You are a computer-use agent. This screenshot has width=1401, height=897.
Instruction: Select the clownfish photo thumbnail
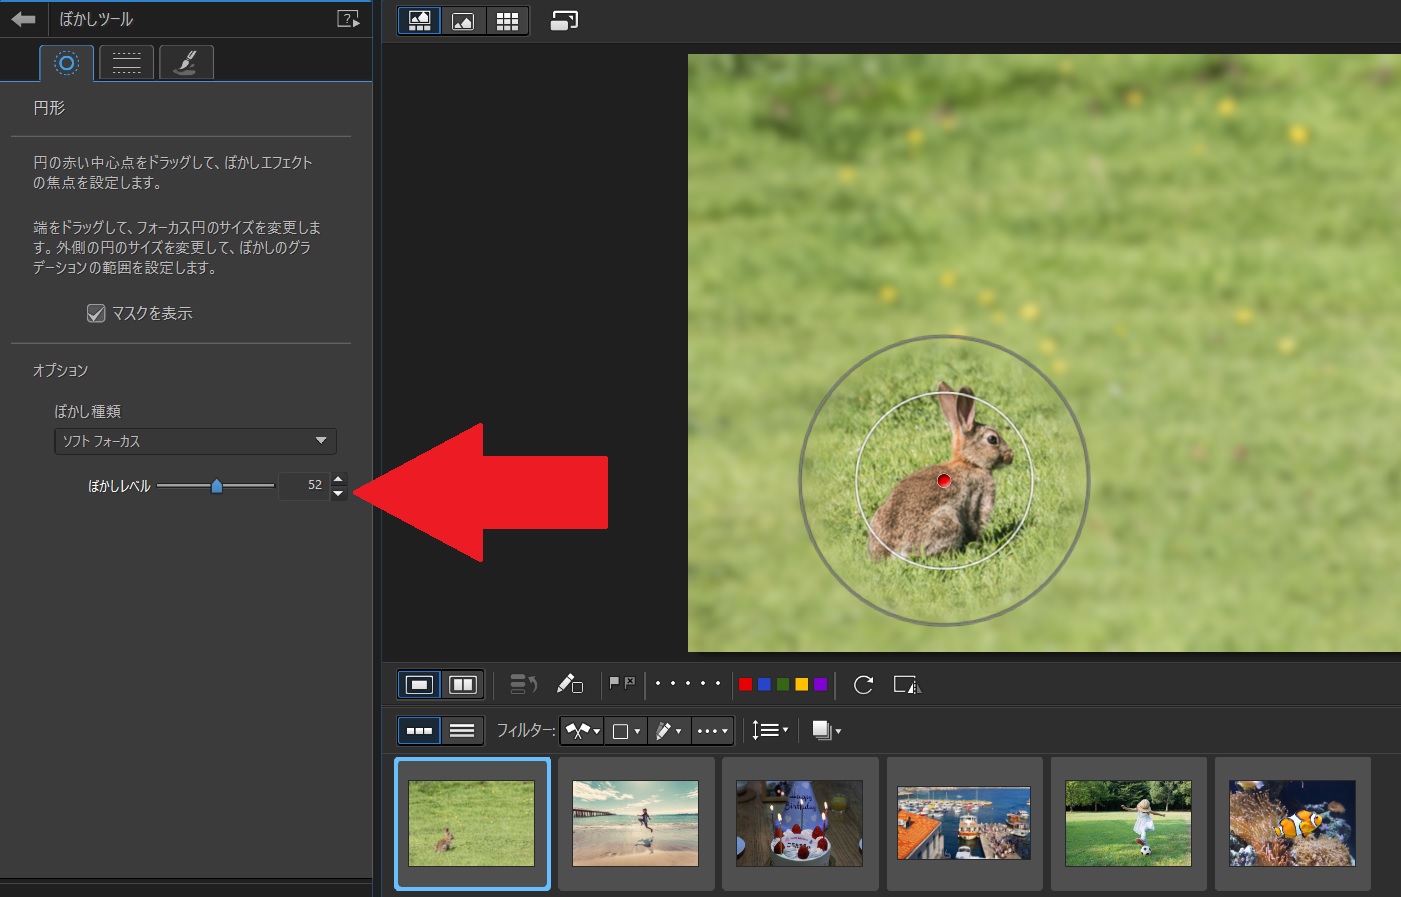pyautogui.click(x=1292, y=823)
